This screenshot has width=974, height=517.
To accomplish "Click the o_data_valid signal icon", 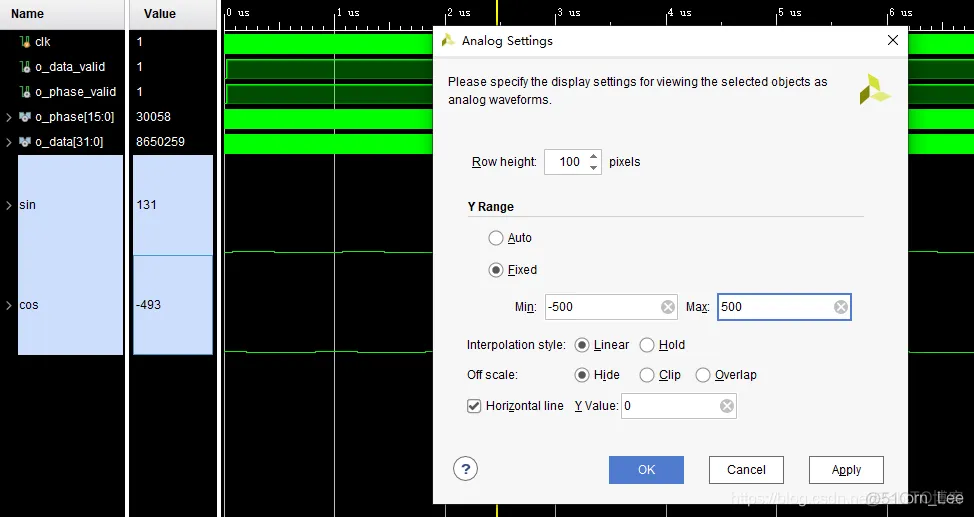I will click(x=25, y=66).
